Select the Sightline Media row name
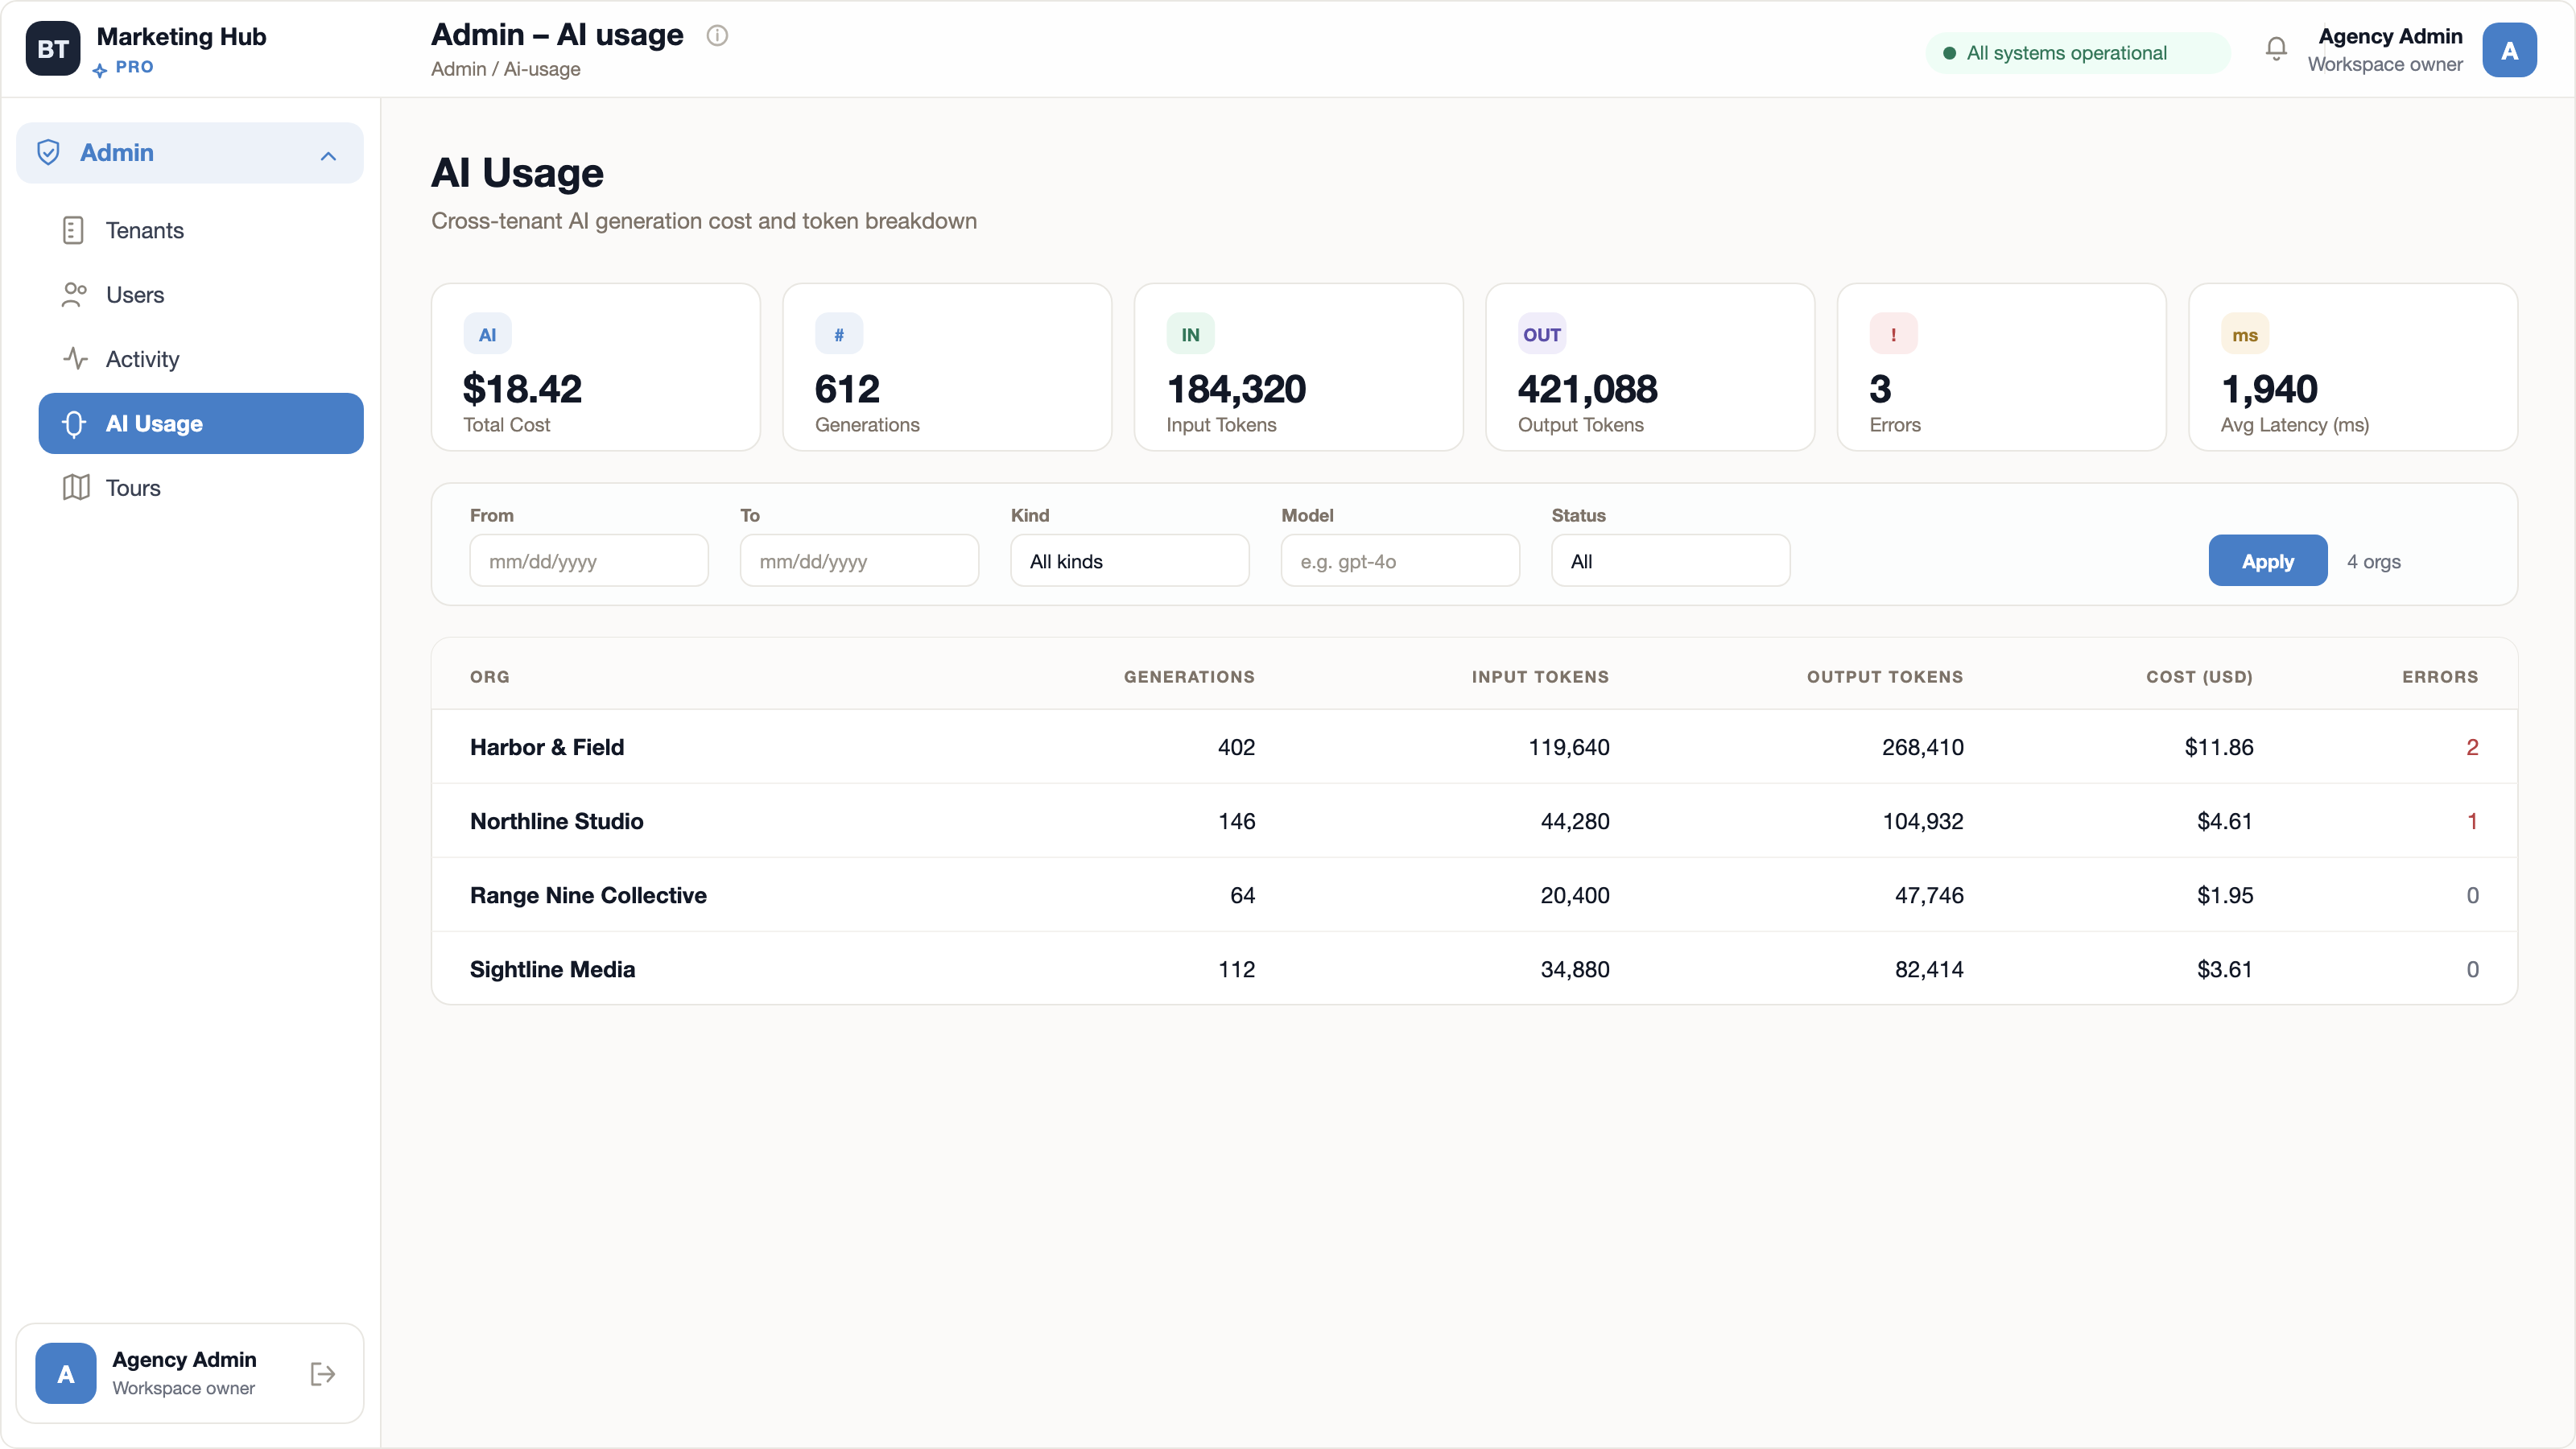Viewport: 2576px width, 1449px height. (x=552, y=969)
